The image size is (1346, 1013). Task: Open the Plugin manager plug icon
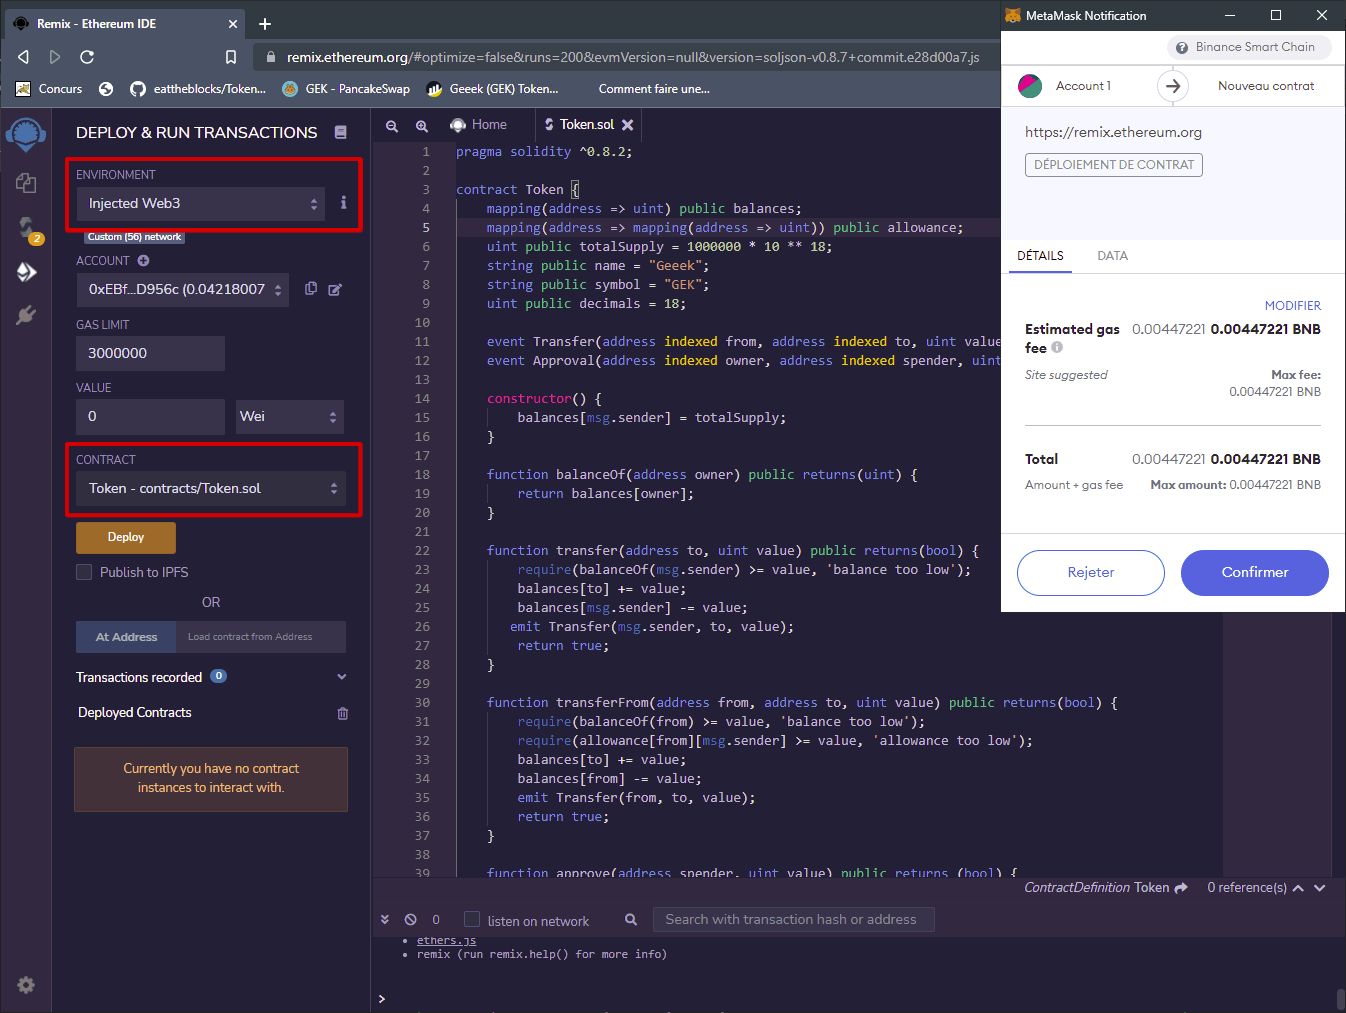[26, 315]
